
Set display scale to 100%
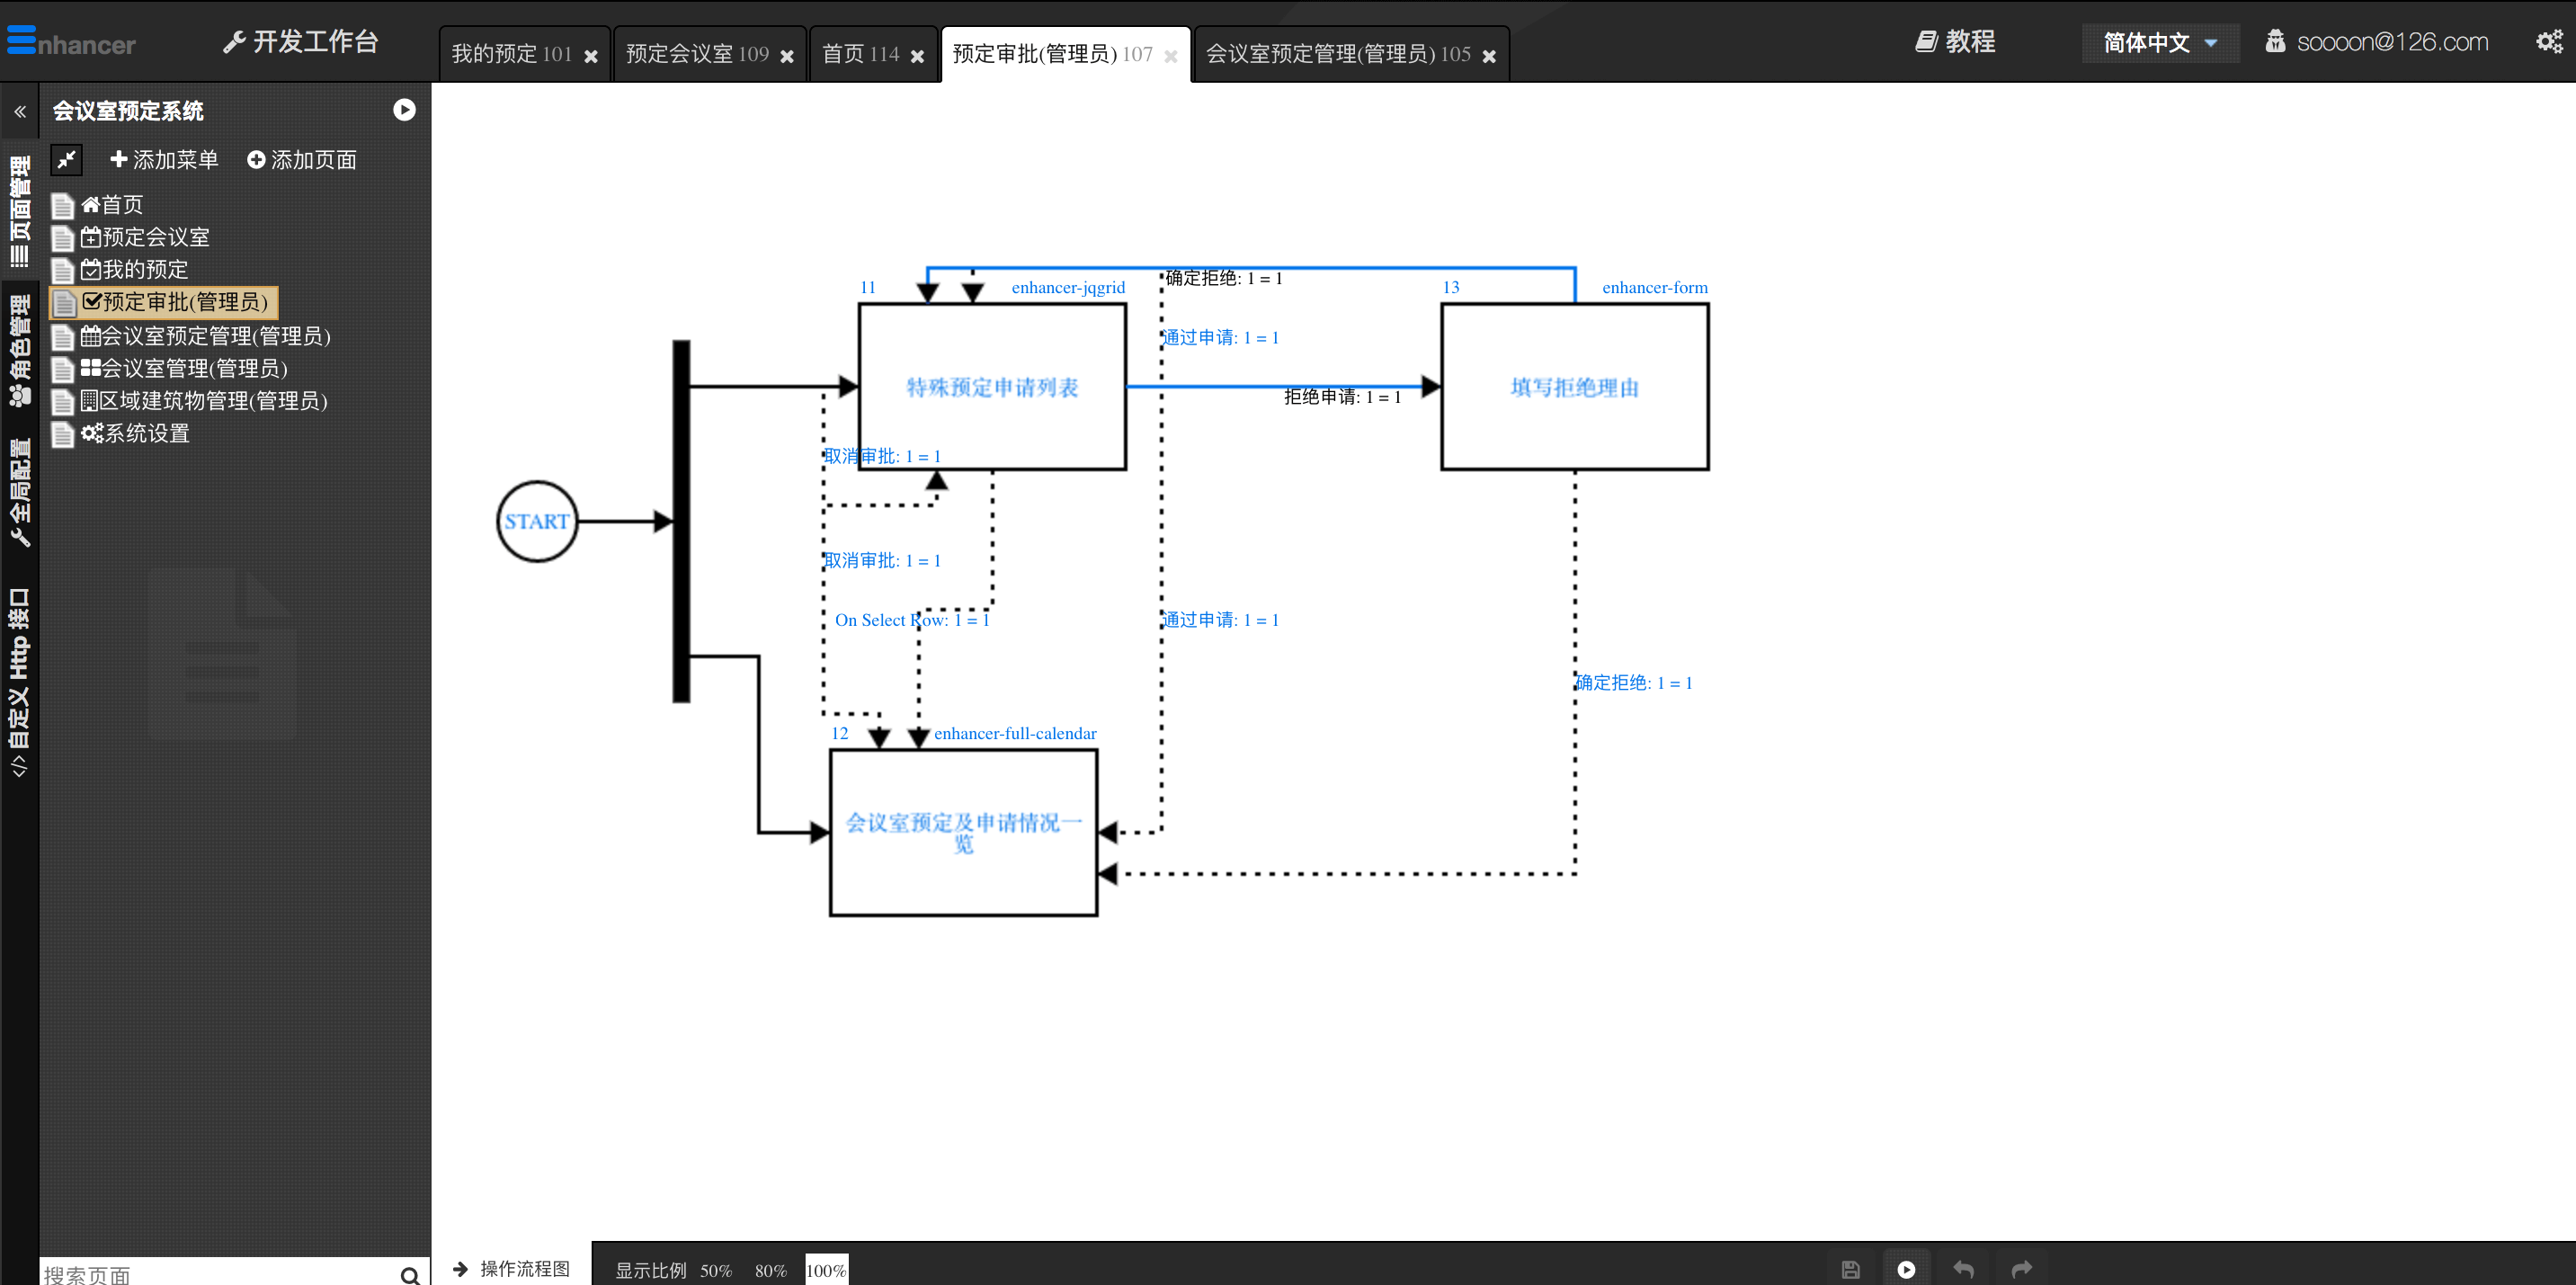(x=826, y=1270)
